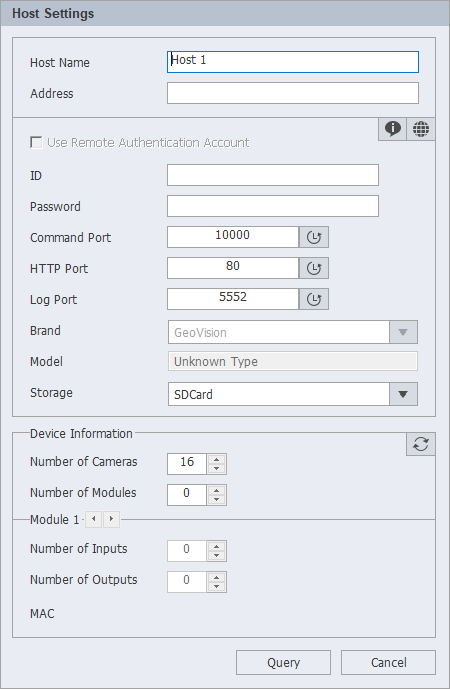
Task: Click the Query button
Action: coord(283,662)
